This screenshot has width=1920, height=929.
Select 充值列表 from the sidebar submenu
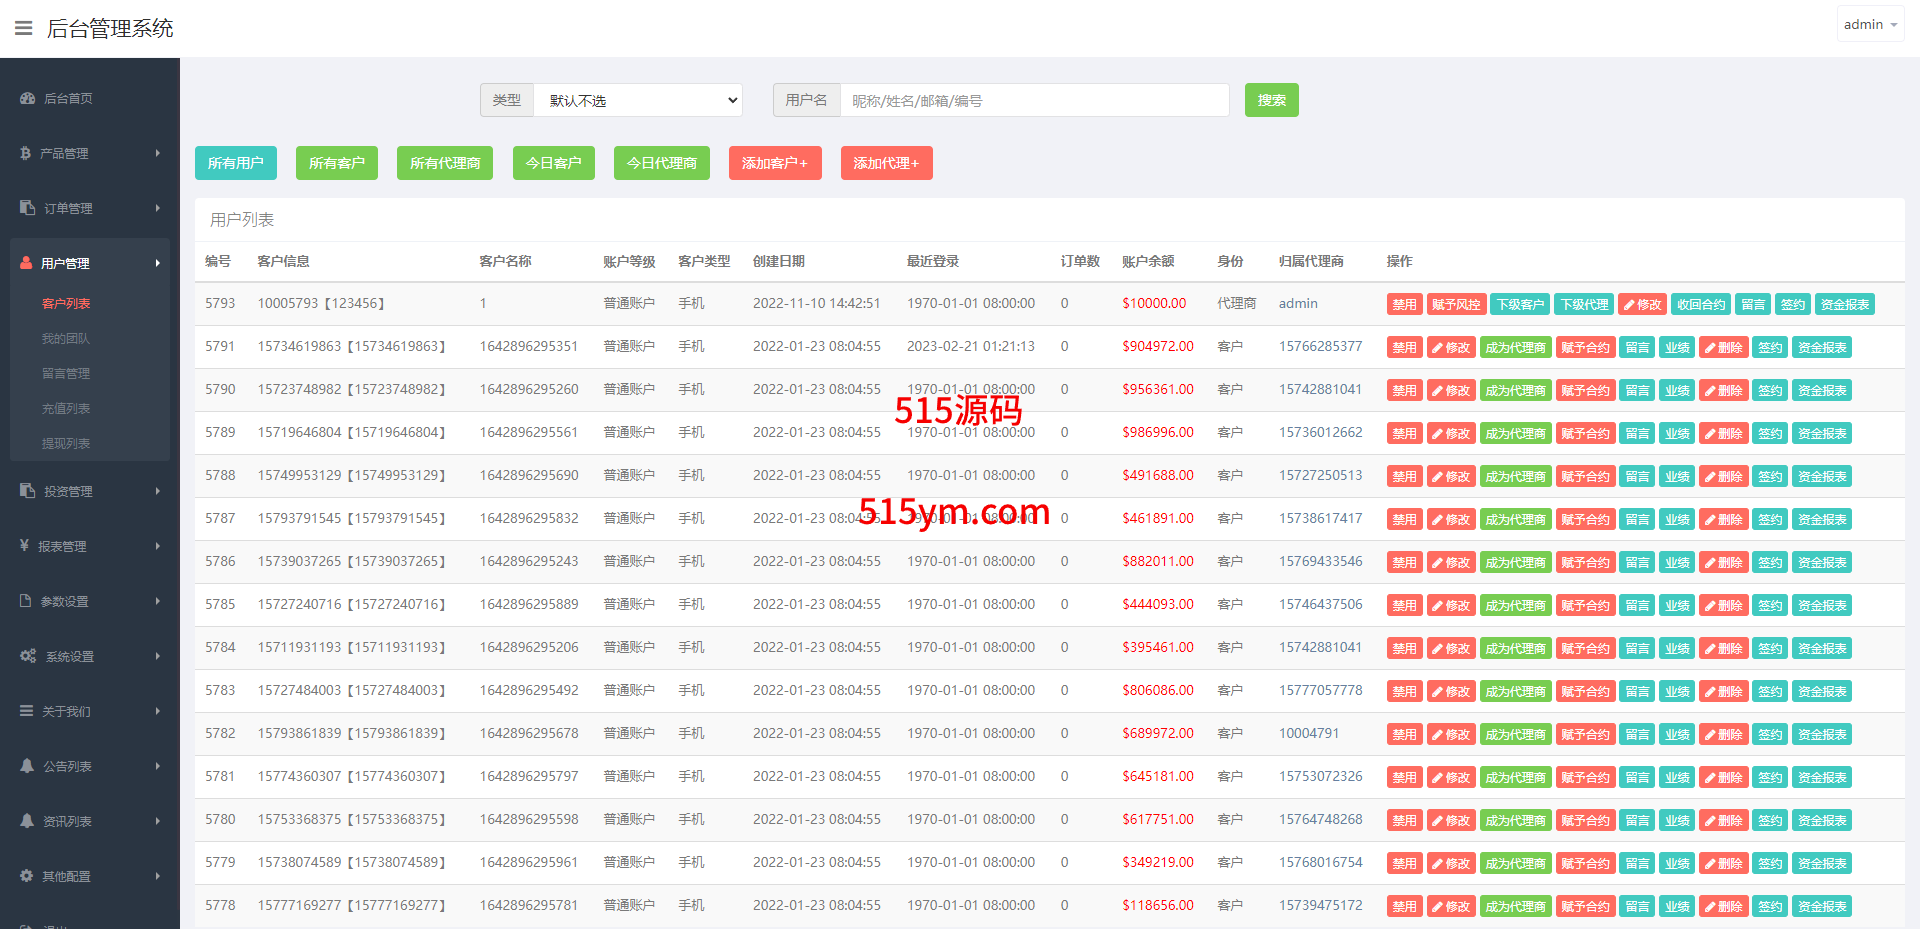coord(66,408)
